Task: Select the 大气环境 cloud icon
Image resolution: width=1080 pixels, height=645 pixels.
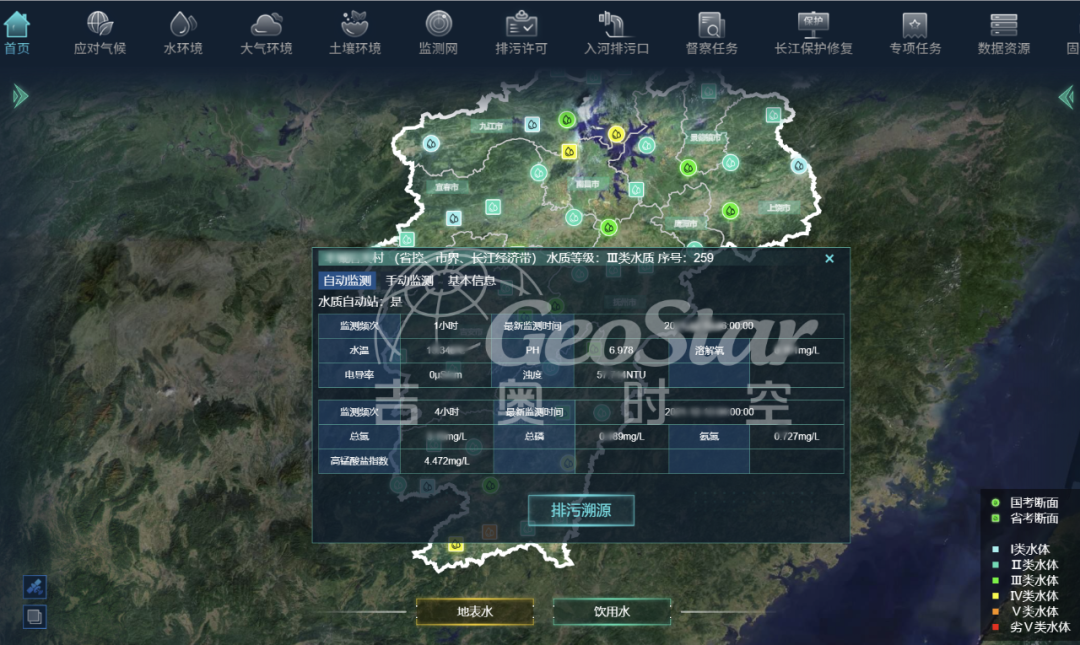Action: [266, 24]
